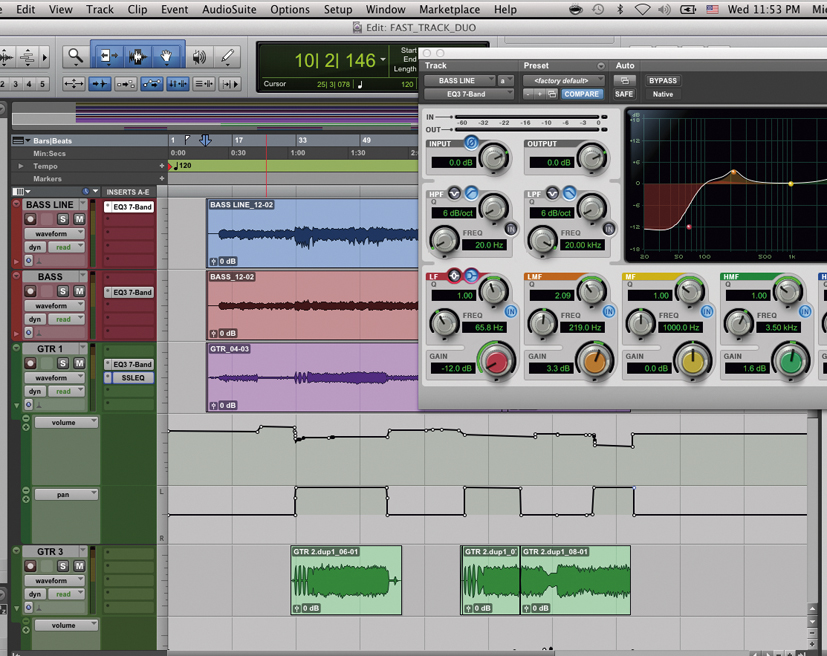Click the SAFE automation button
827x656 pixels.
624,94
